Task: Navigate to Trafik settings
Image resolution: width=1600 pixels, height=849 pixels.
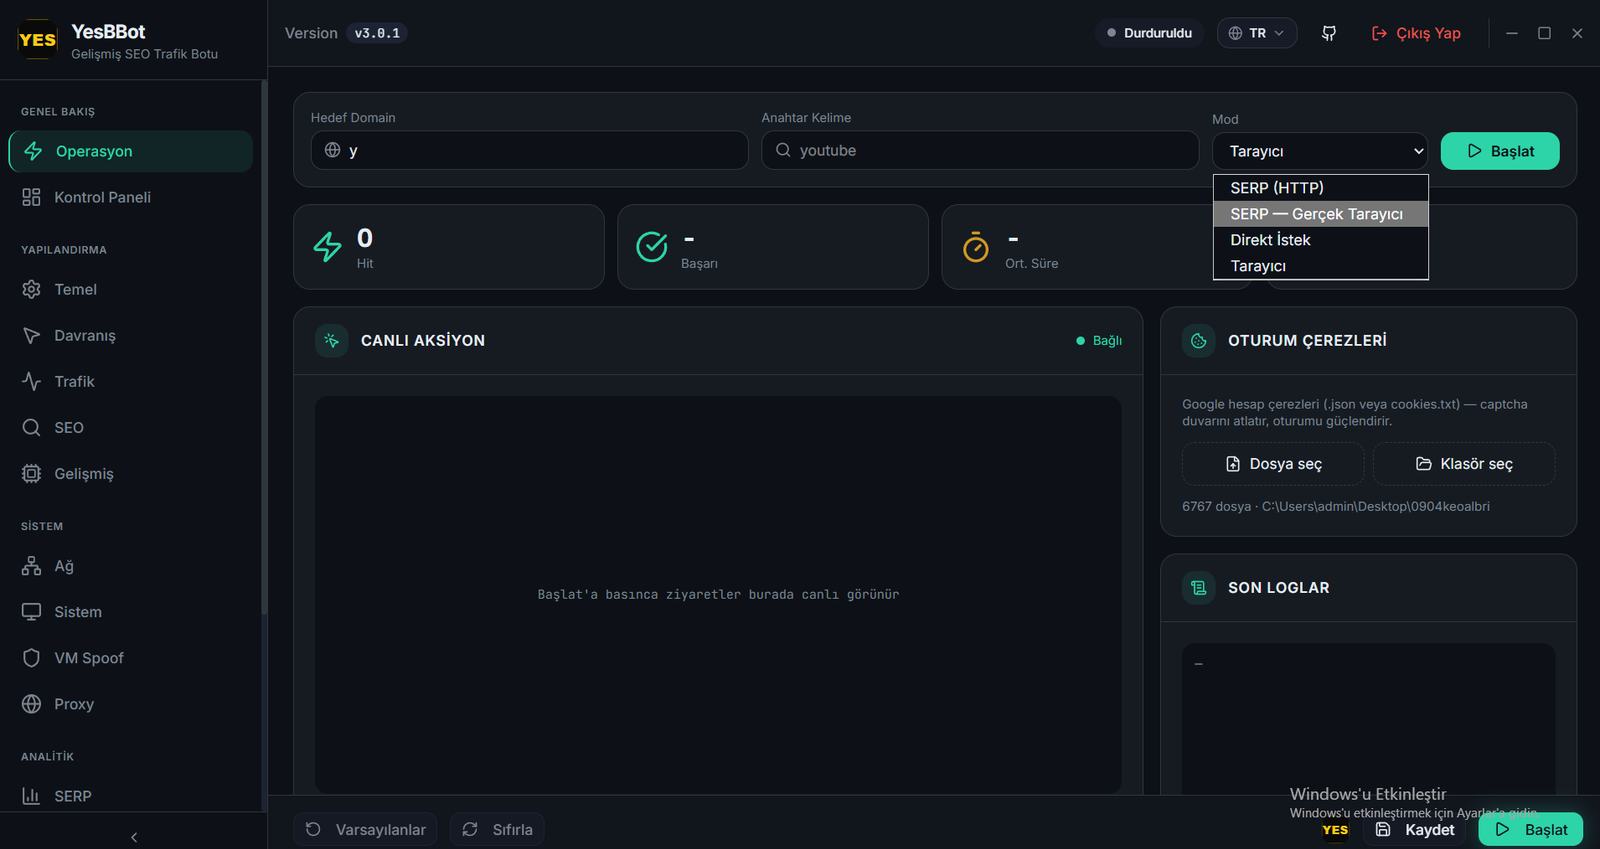Action: 131,381
